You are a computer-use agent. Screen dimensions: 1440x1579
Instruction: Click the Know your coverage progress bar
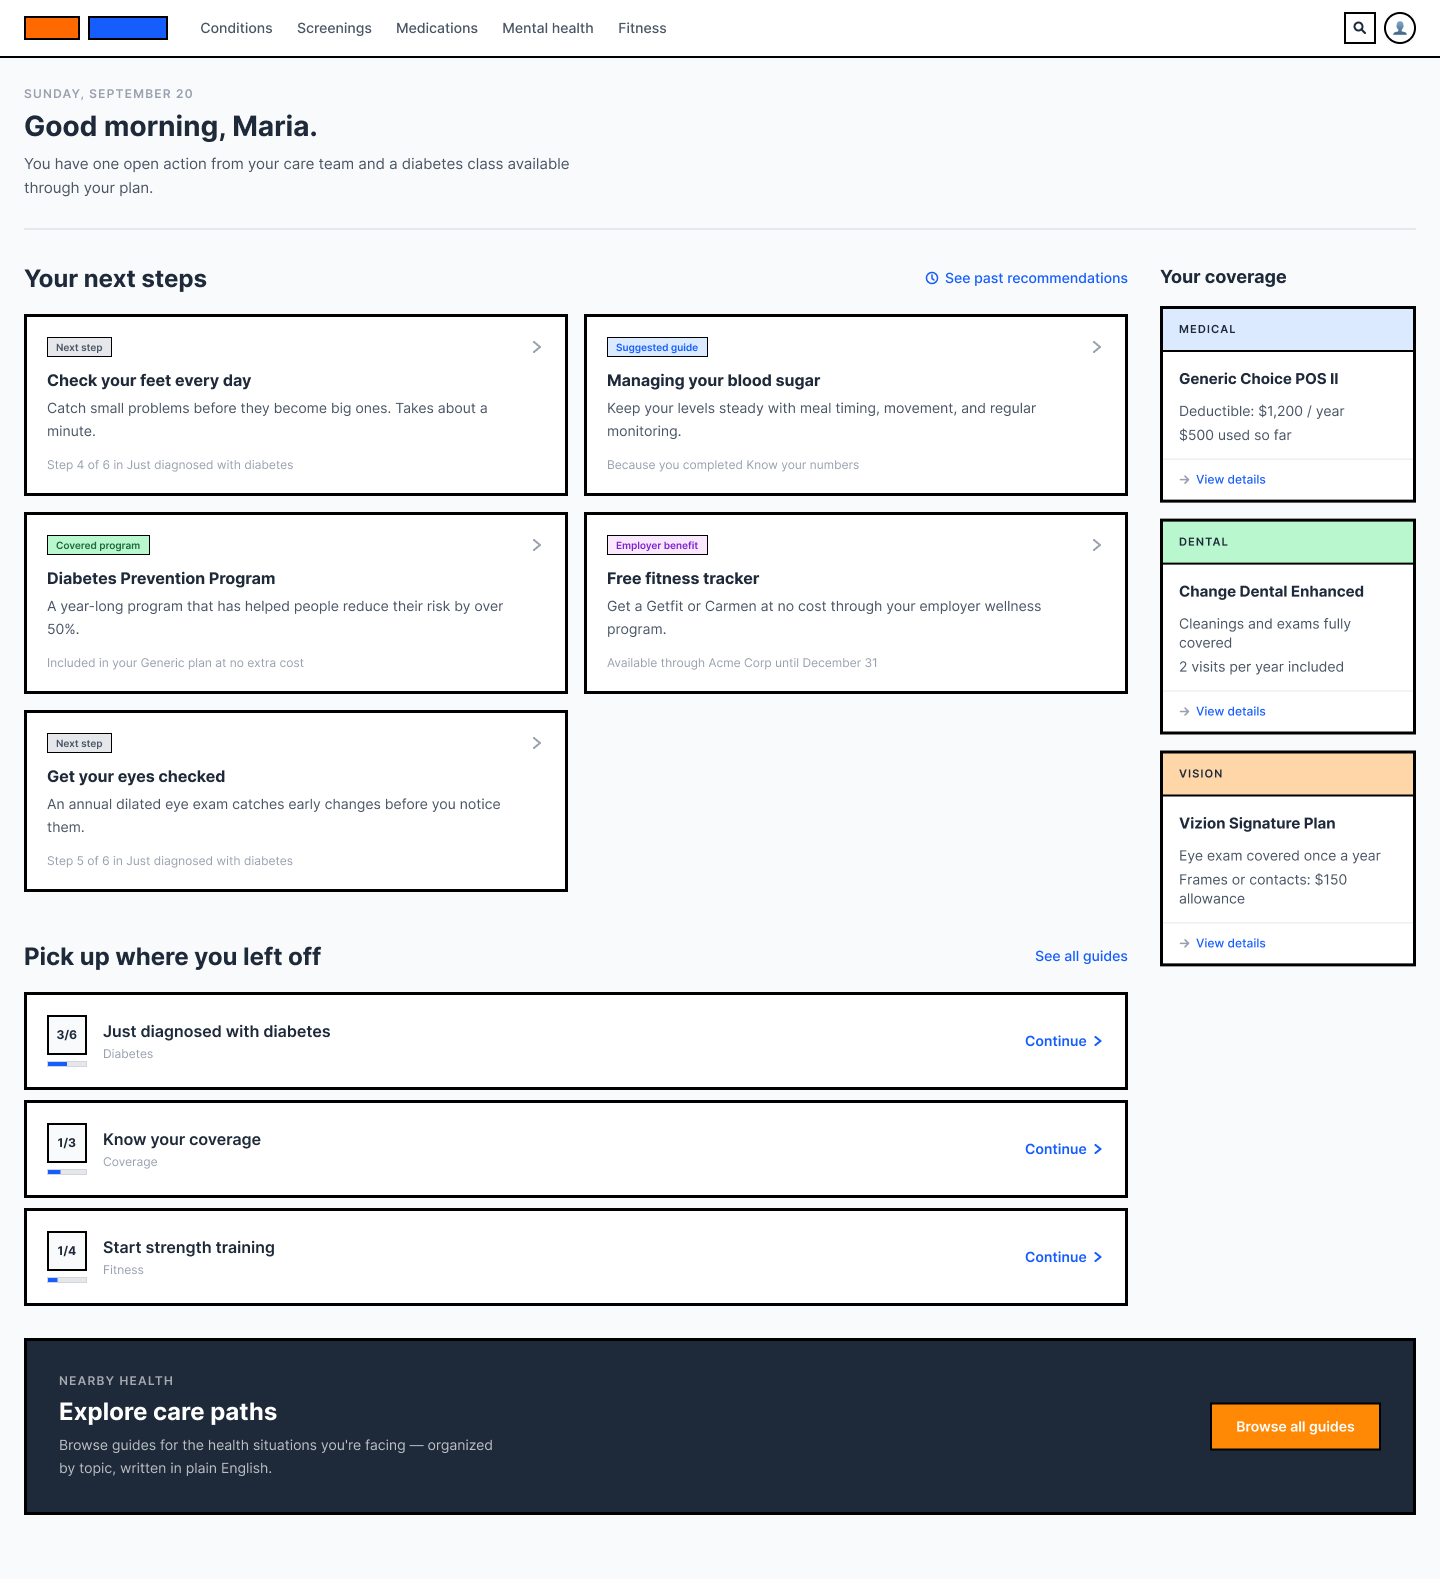(67, 1172)
